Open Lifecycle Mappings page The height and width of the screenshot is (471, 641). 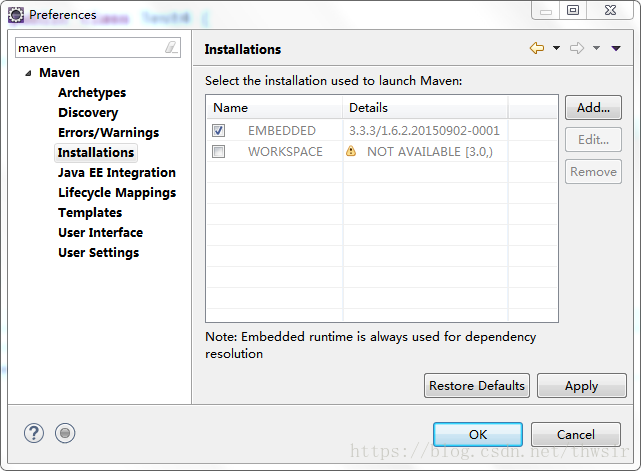117,193
